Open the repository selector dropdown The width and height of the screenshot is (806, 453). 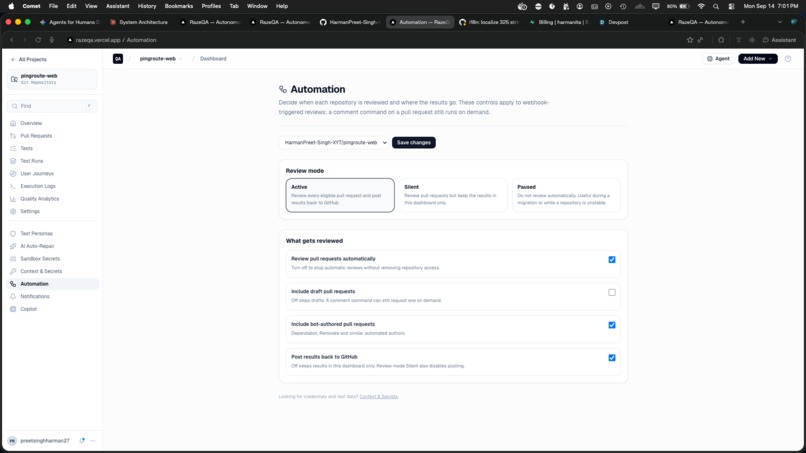click(334, 142)
